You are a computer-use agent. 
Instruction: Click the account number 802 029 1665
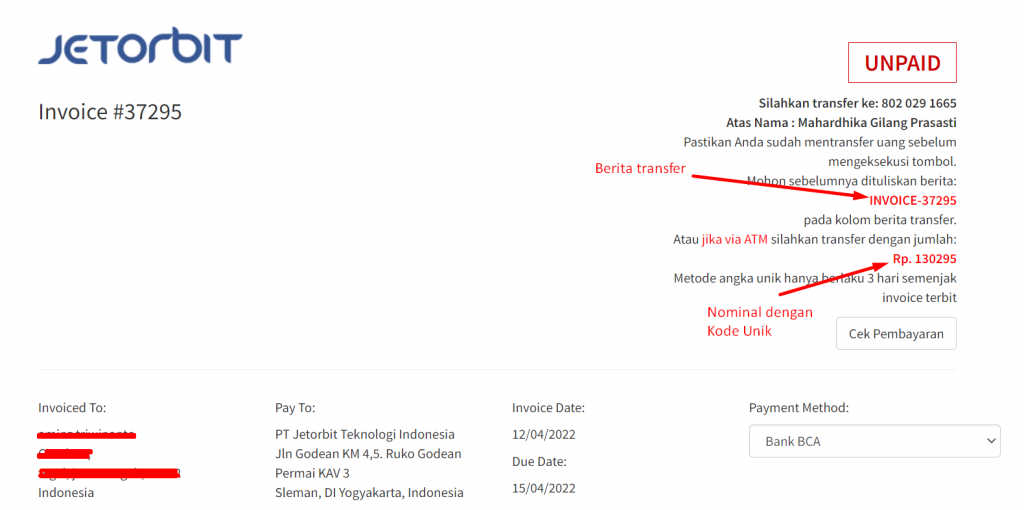pos(919,103)
